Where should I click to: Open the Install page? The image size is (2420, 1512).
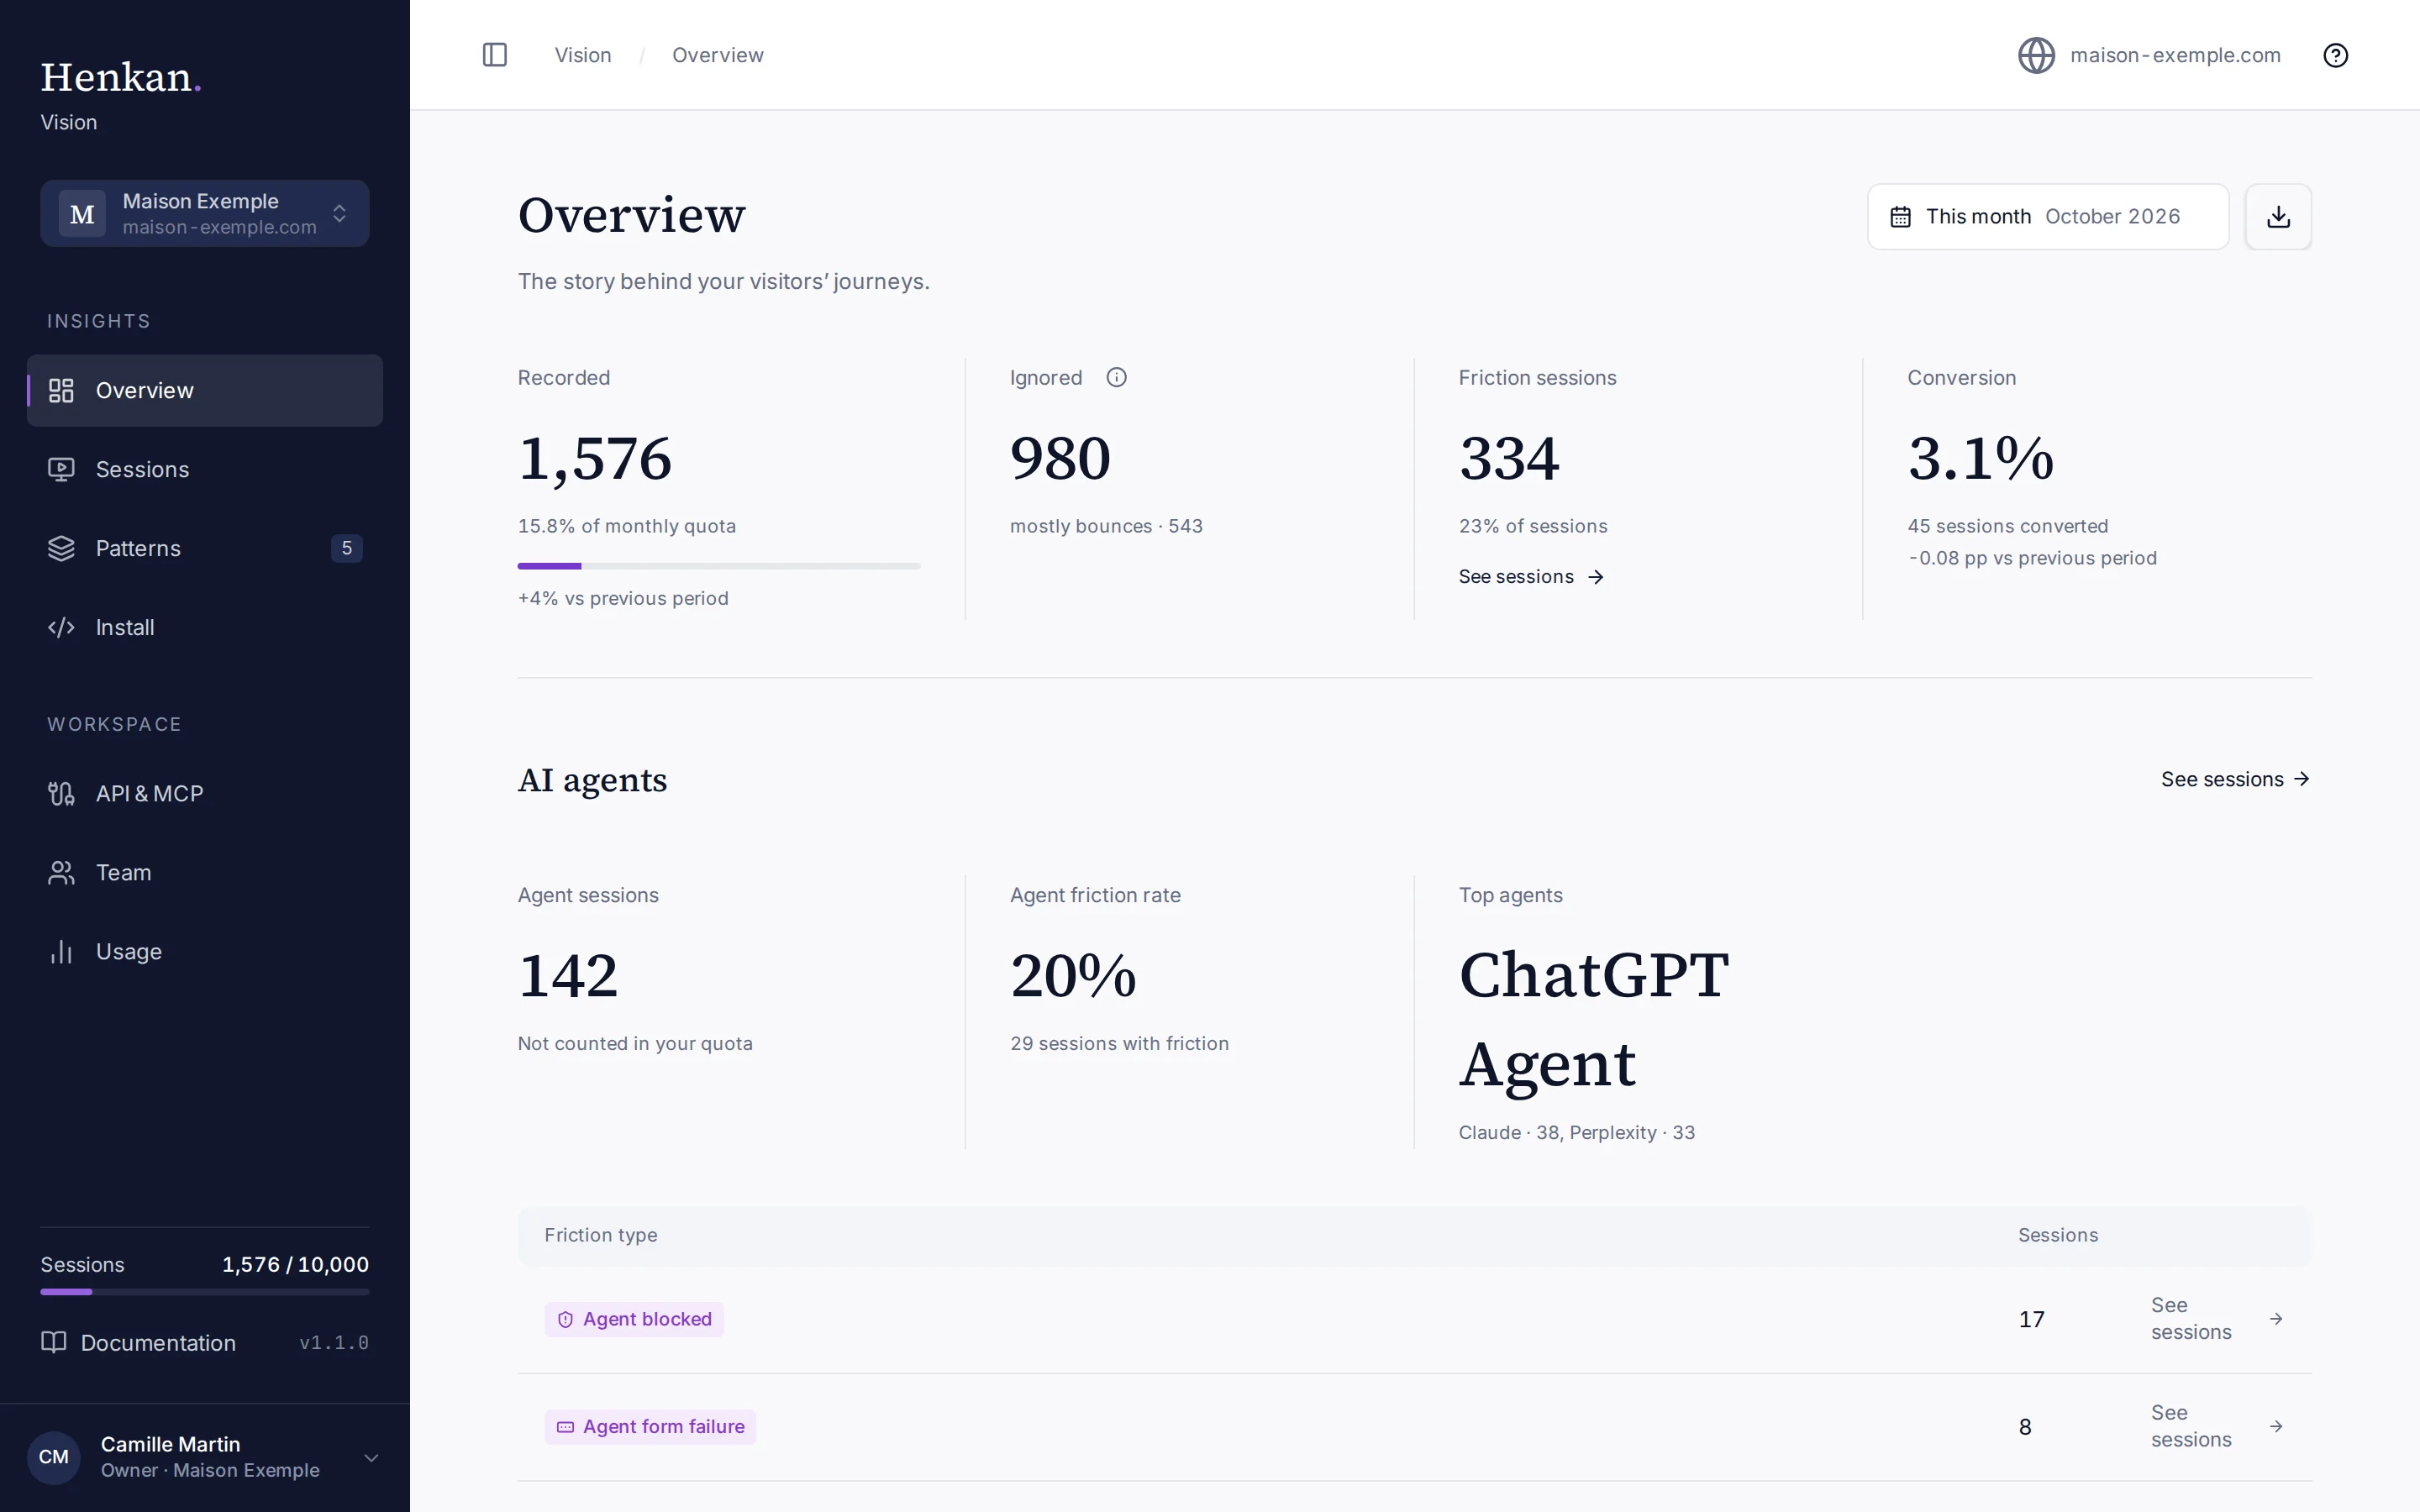[205, 627]
